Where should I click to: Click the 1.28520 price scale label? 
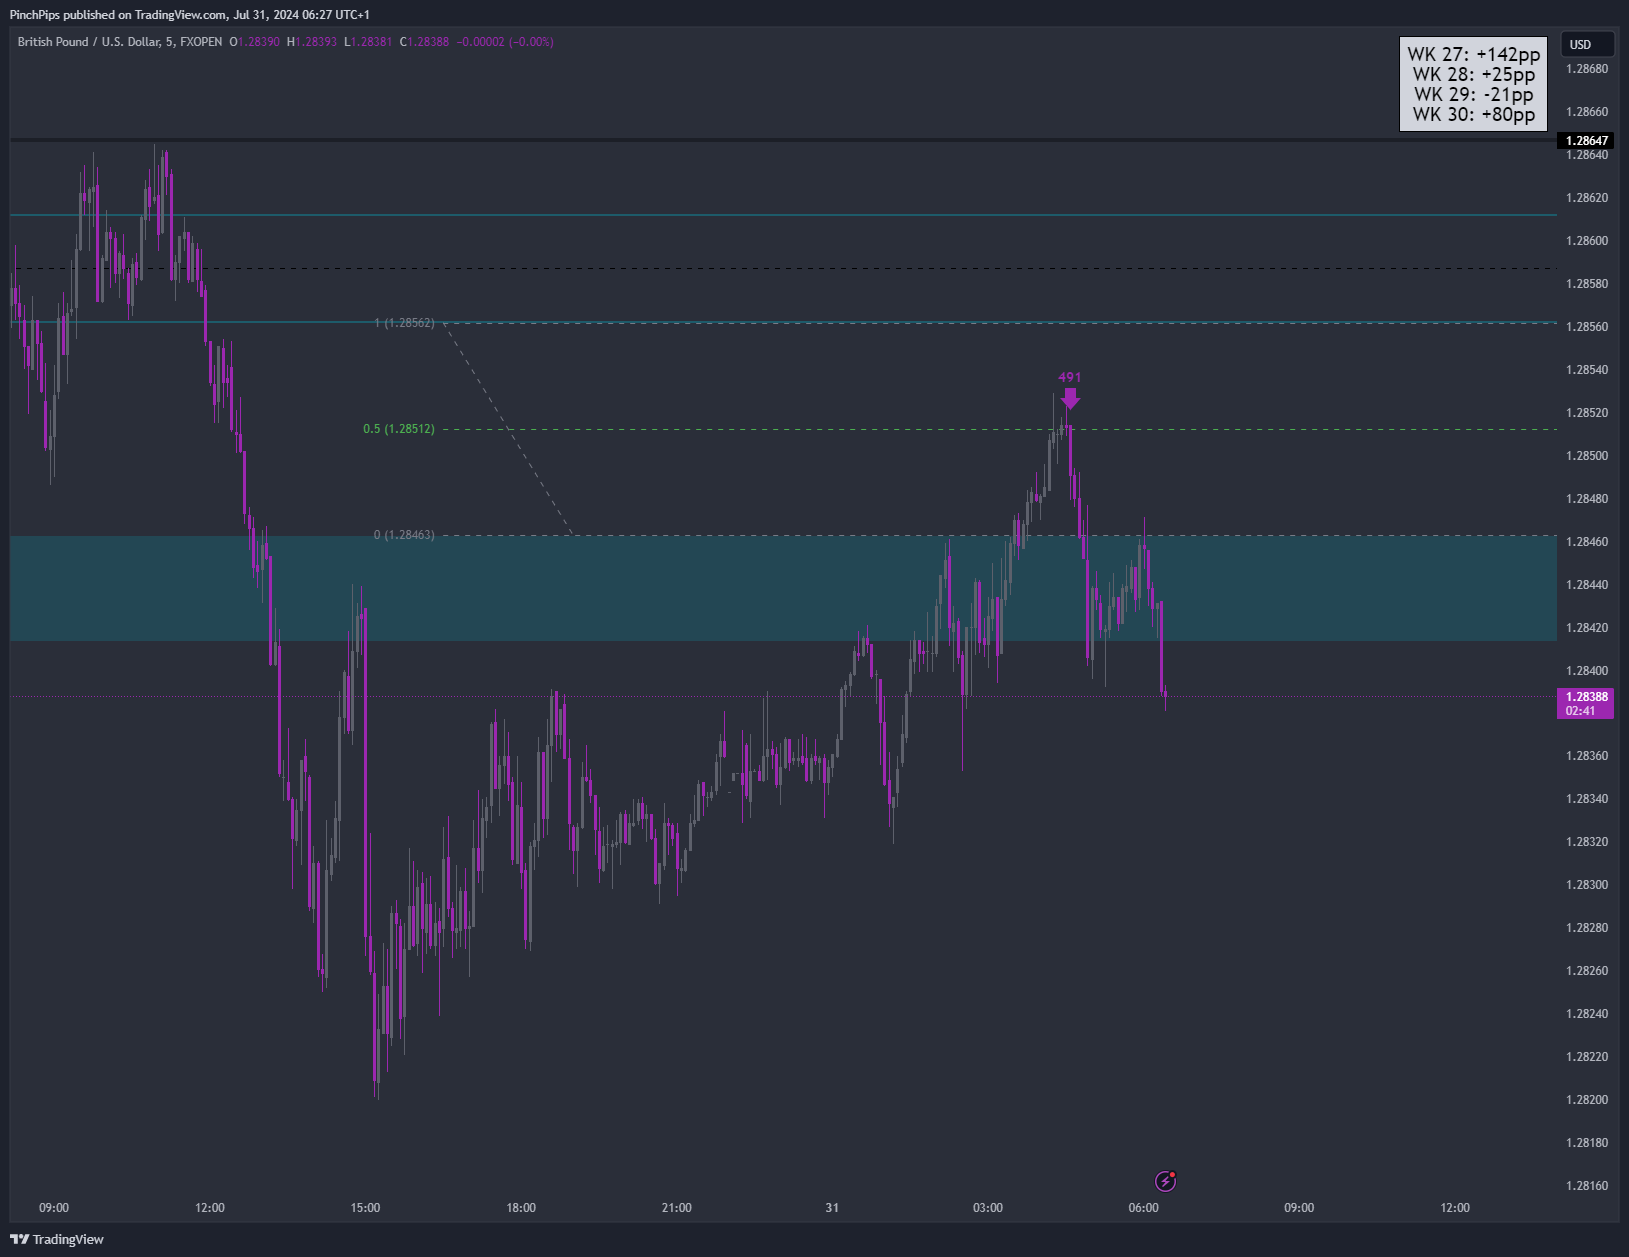coord(1587,413)
